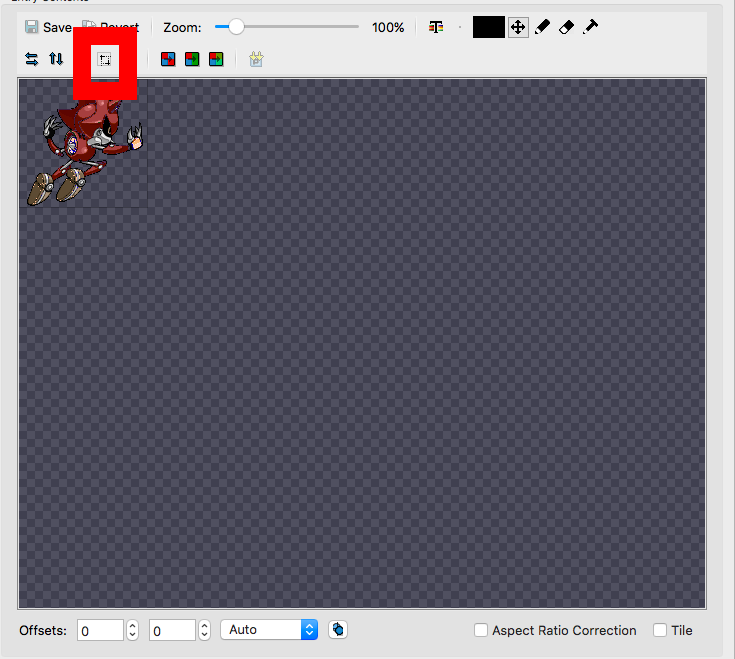Enable Aspect Ratio Correction checkbox
The height and width of the screenshot is (659, 735).
point(480,630)
